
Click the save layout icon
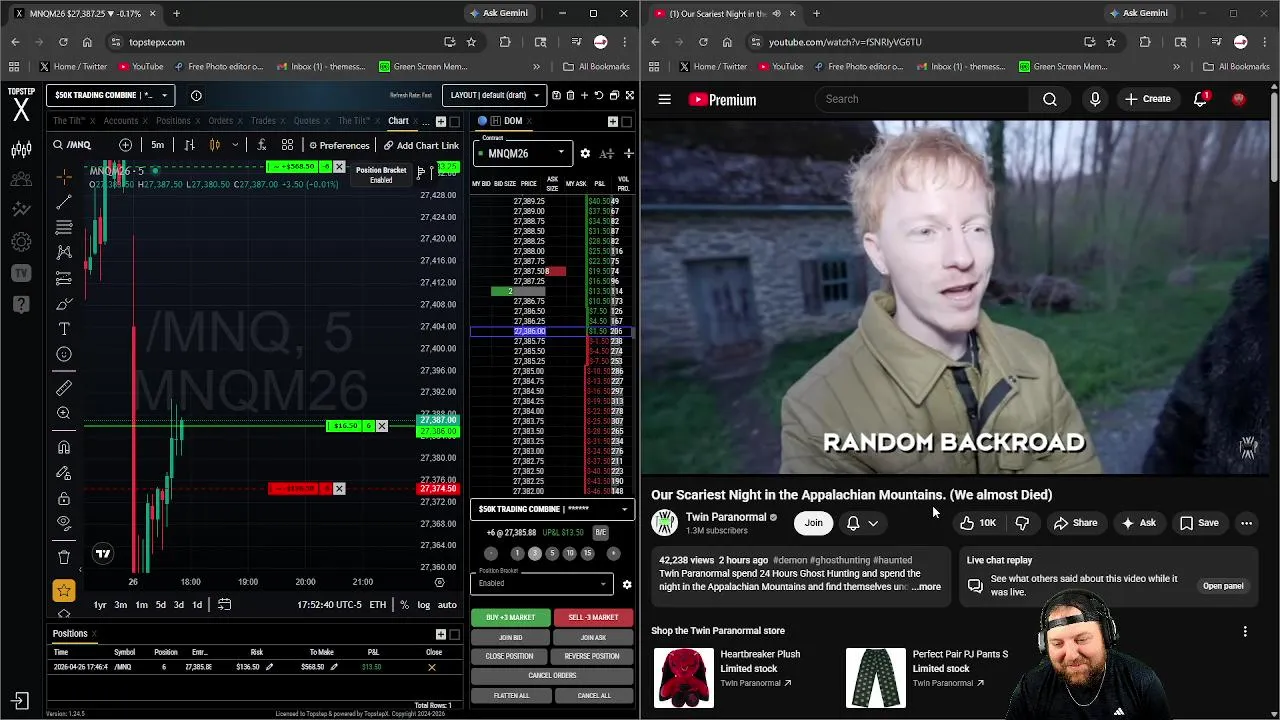click(x=555, y=95)
